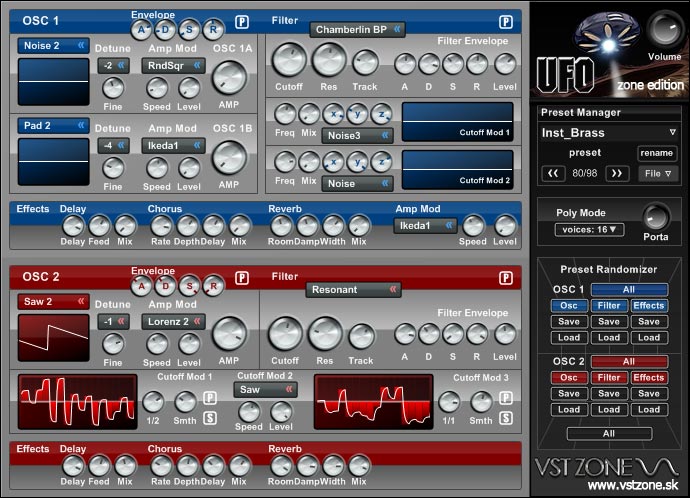Click OSC 2 Saw 2 waveform display
This screenshot has height=498, width=690.
point(54,338)
